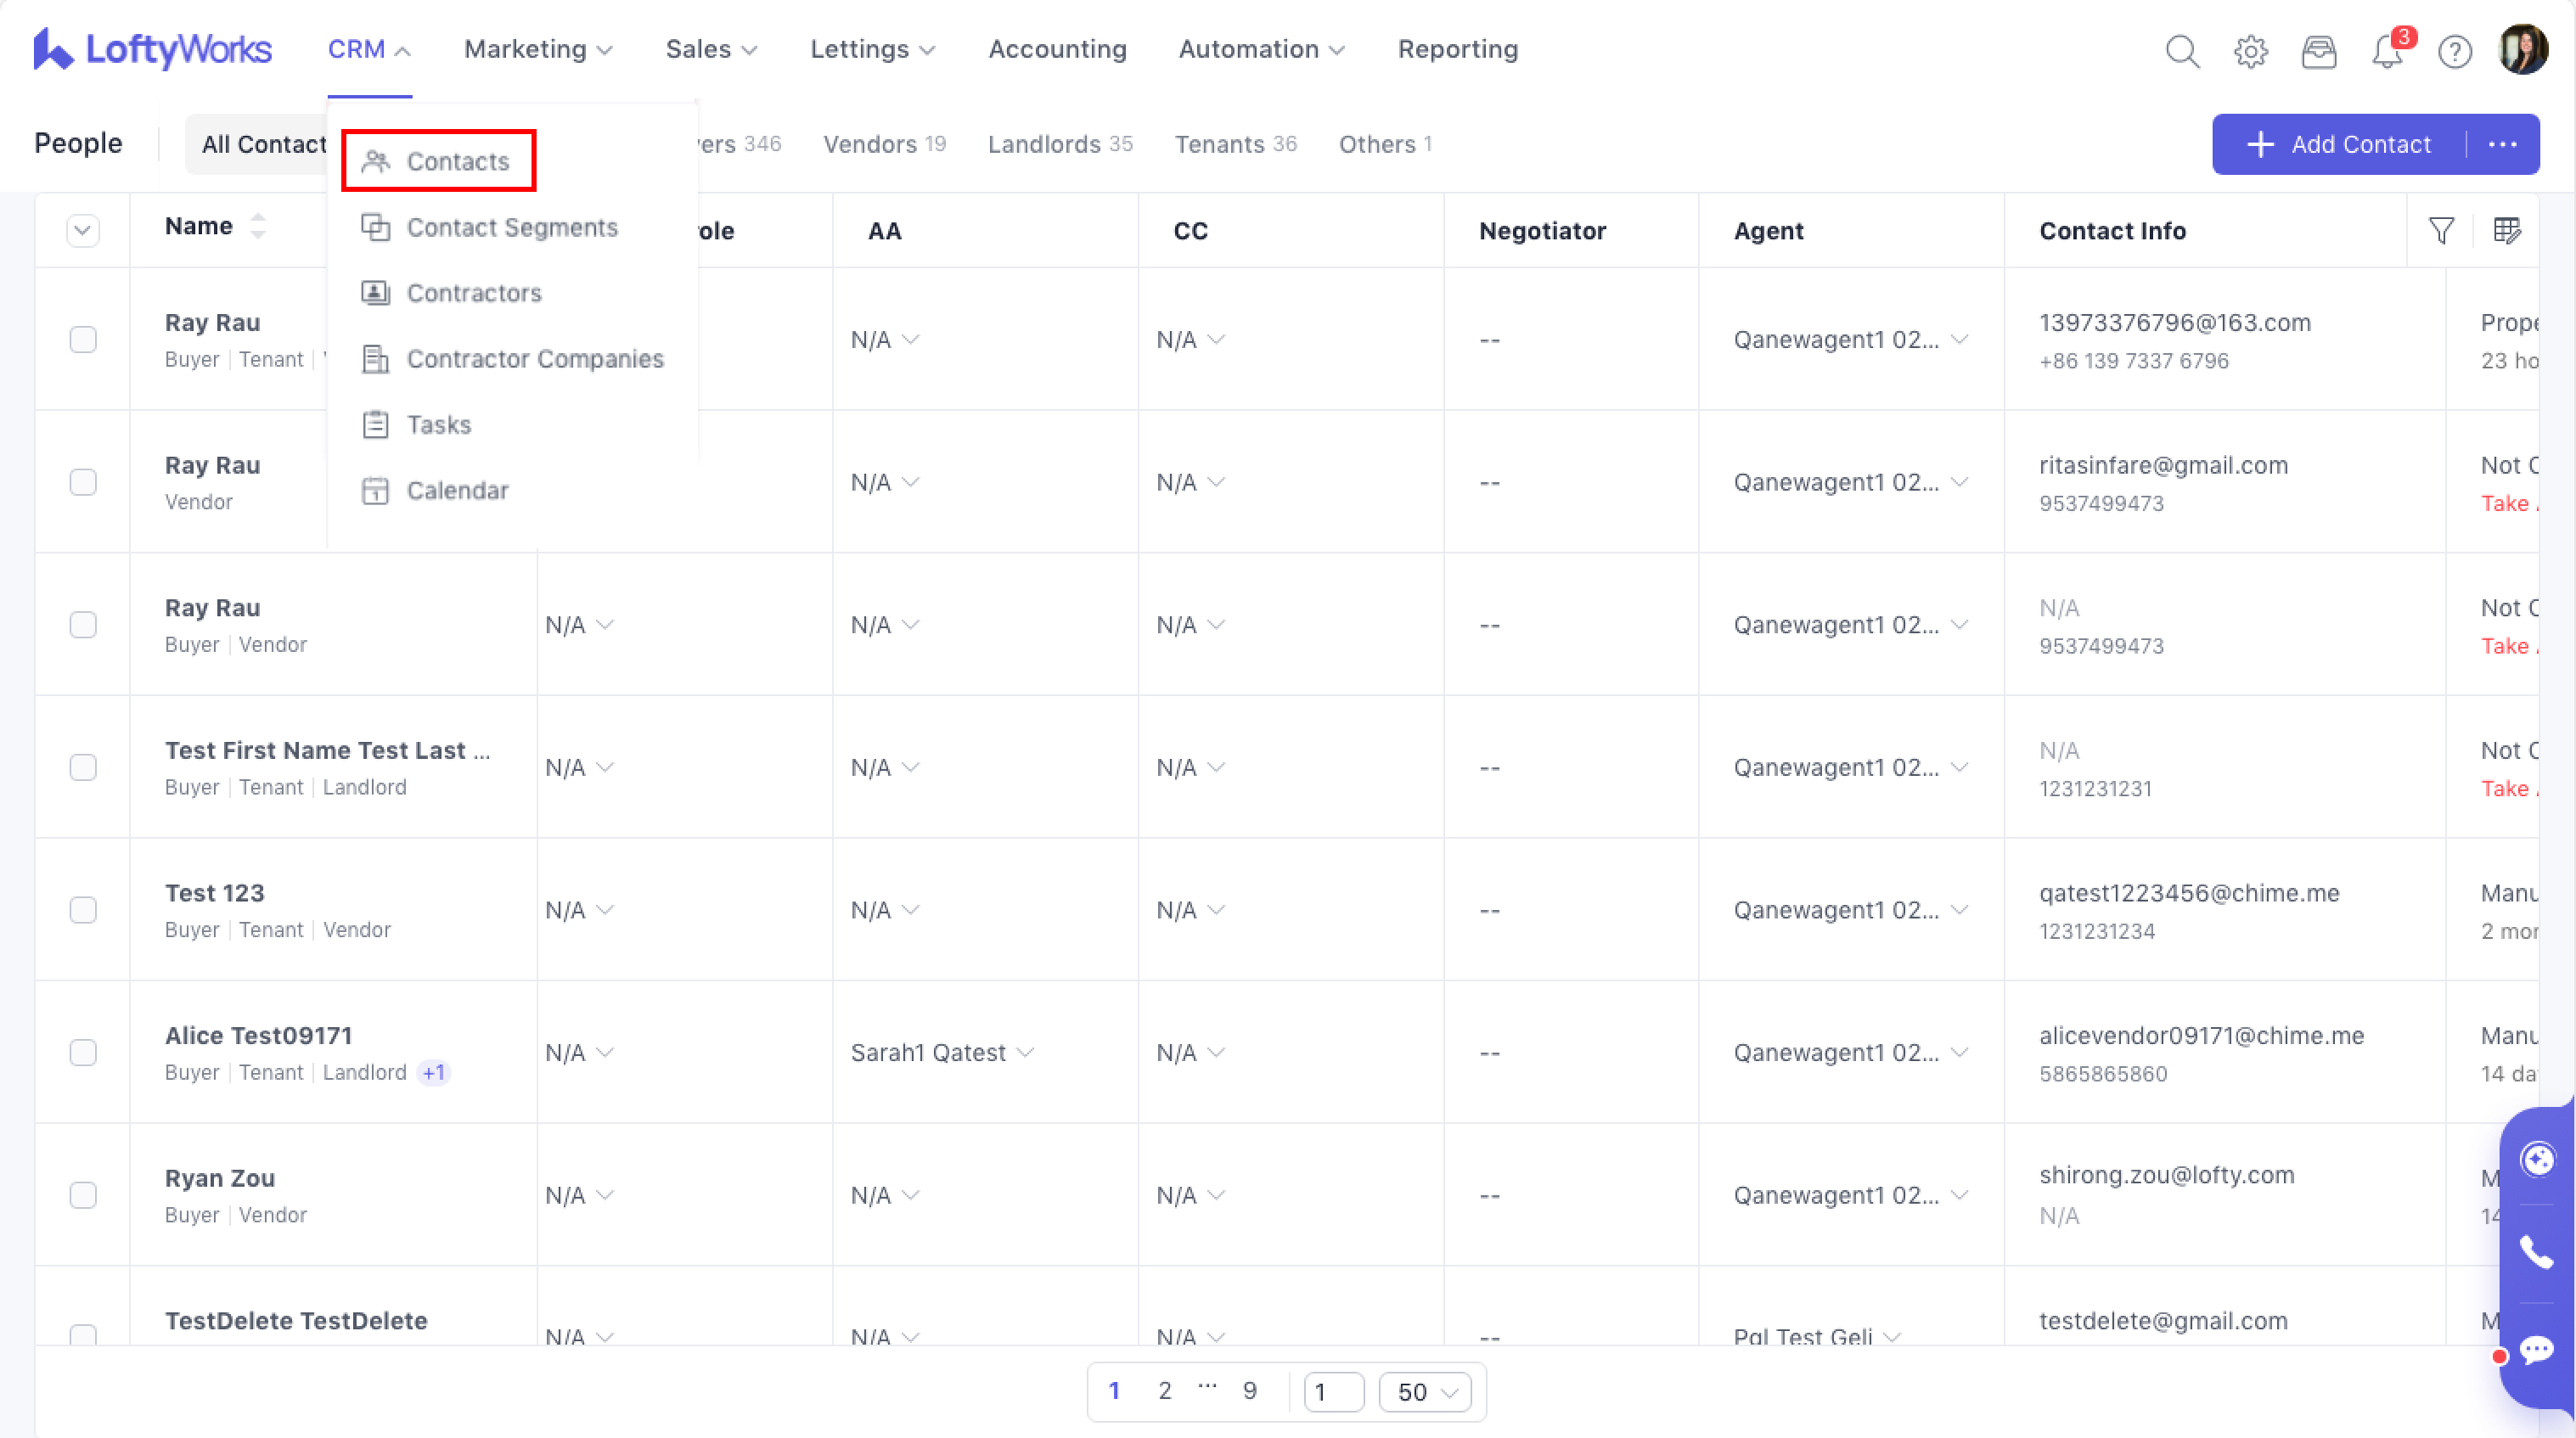The image size is (2576, 1438).
Task: Select Alice Test09171 row checkbox
Action: pos(83,1052)
